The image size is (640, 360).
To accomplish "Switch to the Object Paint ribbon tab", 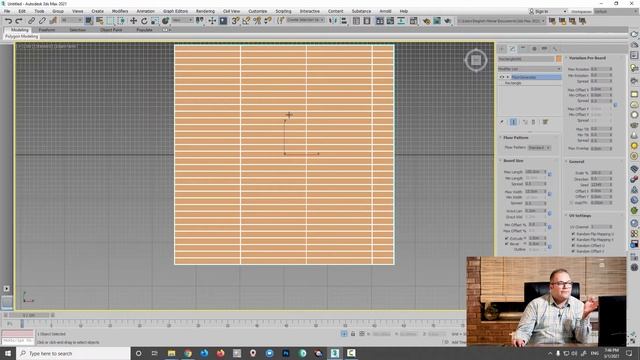I will [111, 30].
